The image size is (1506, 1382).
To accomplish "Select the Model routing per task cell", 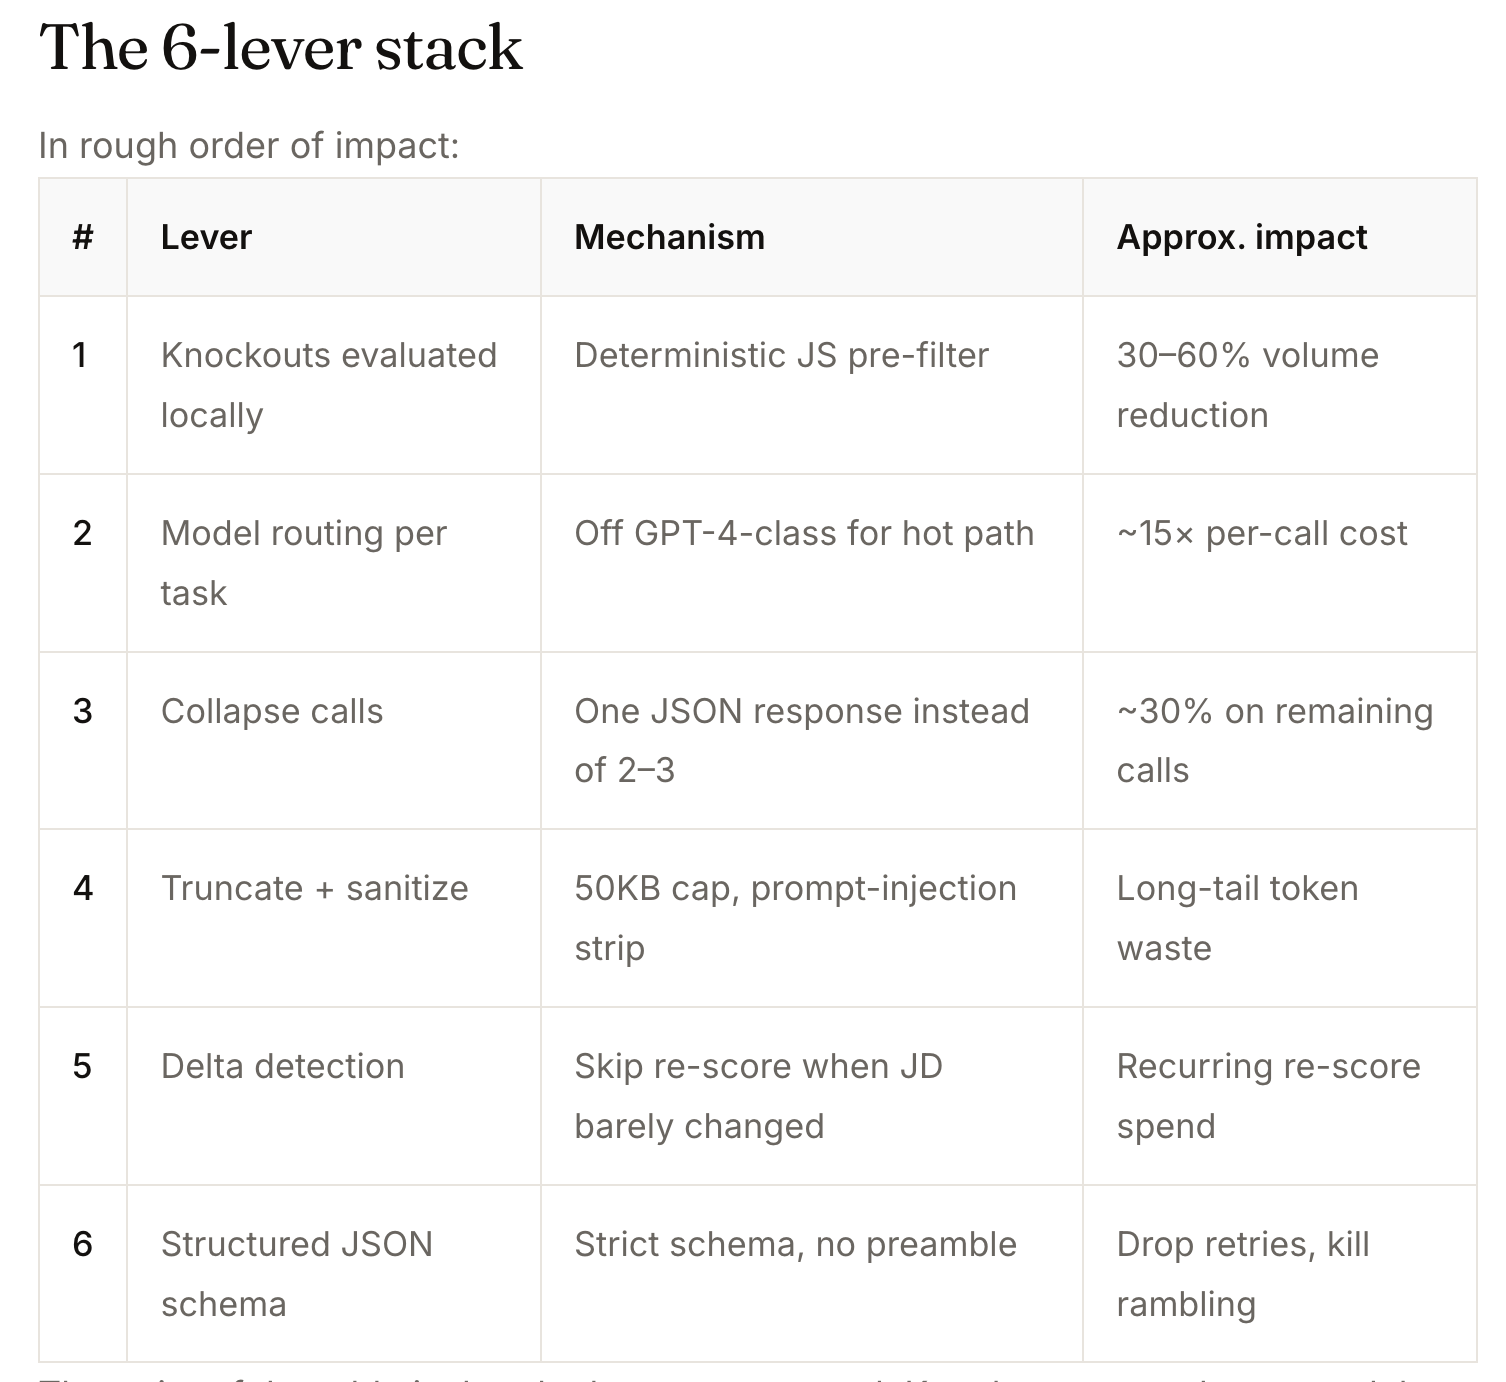I will [334, 563].
